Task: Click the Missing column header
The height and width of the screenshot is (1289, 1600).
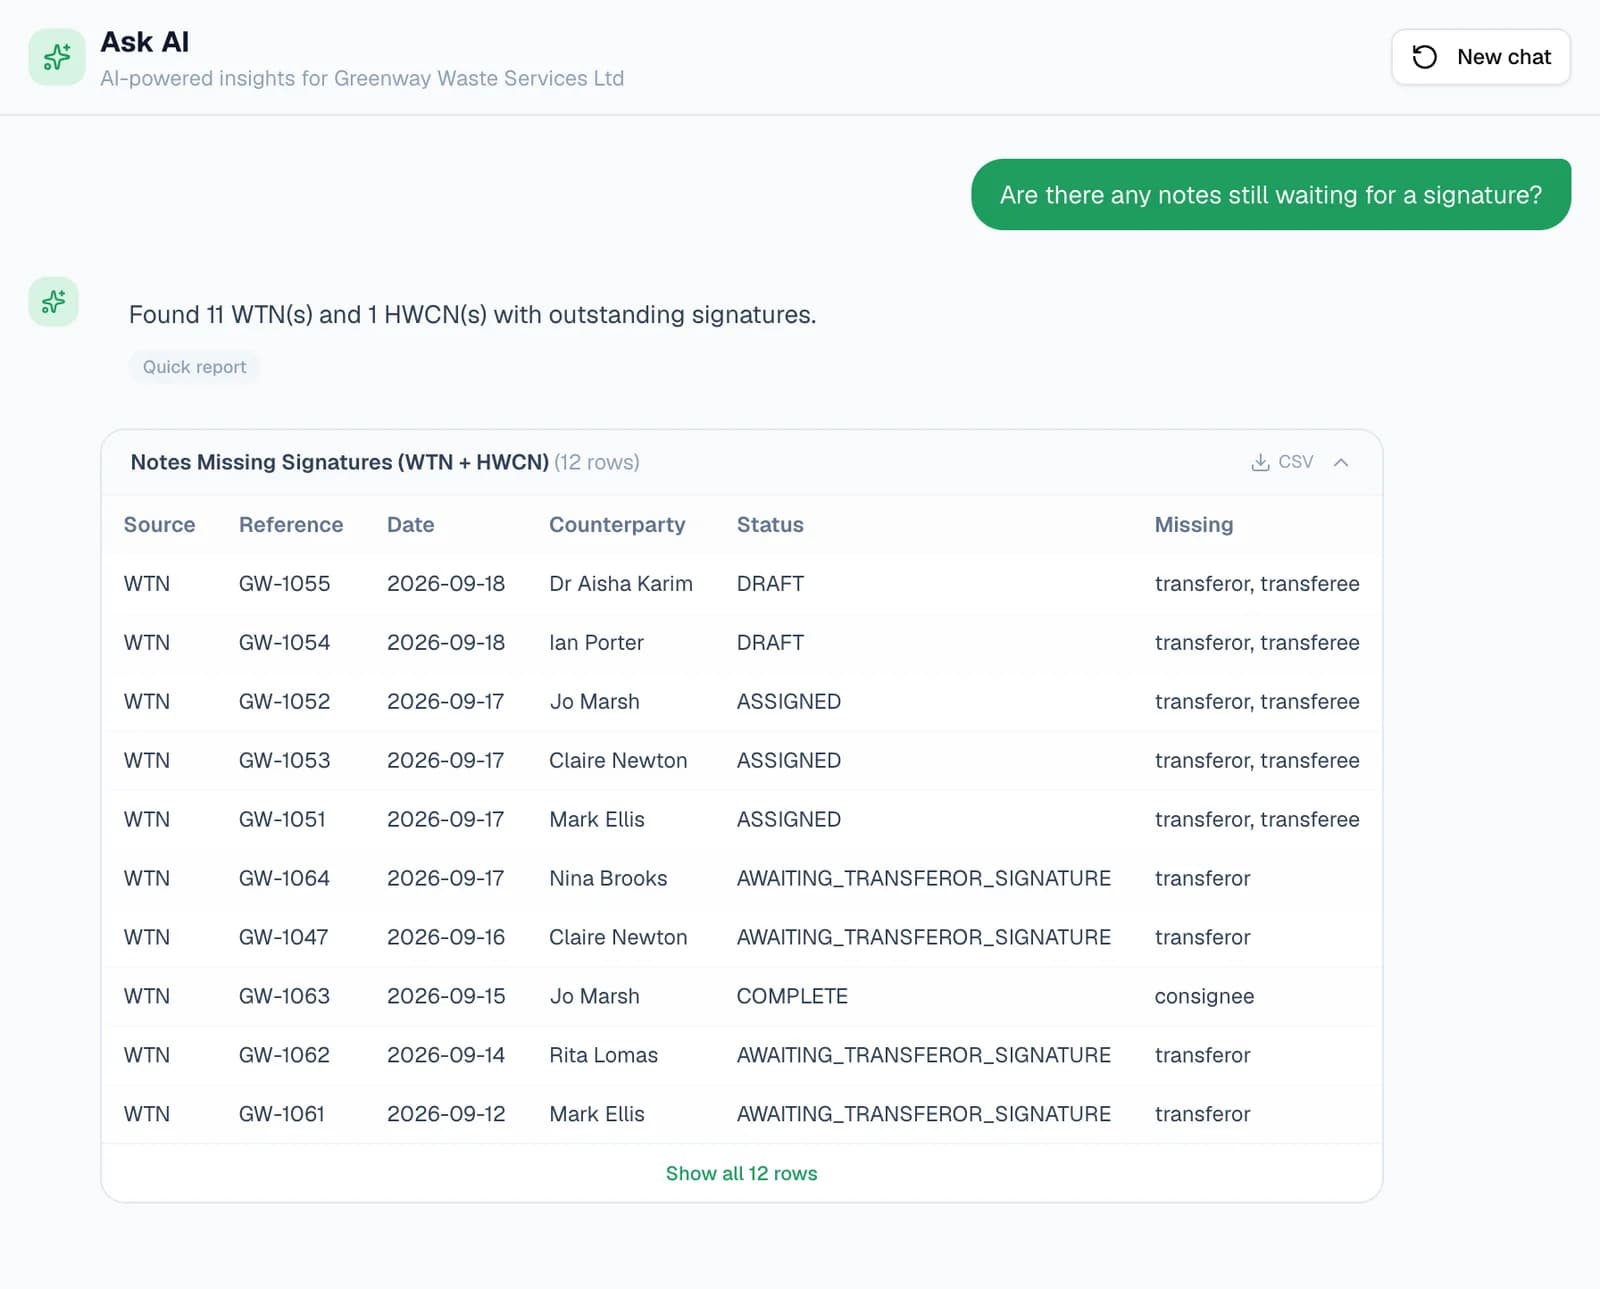Action: point(1193,525)
